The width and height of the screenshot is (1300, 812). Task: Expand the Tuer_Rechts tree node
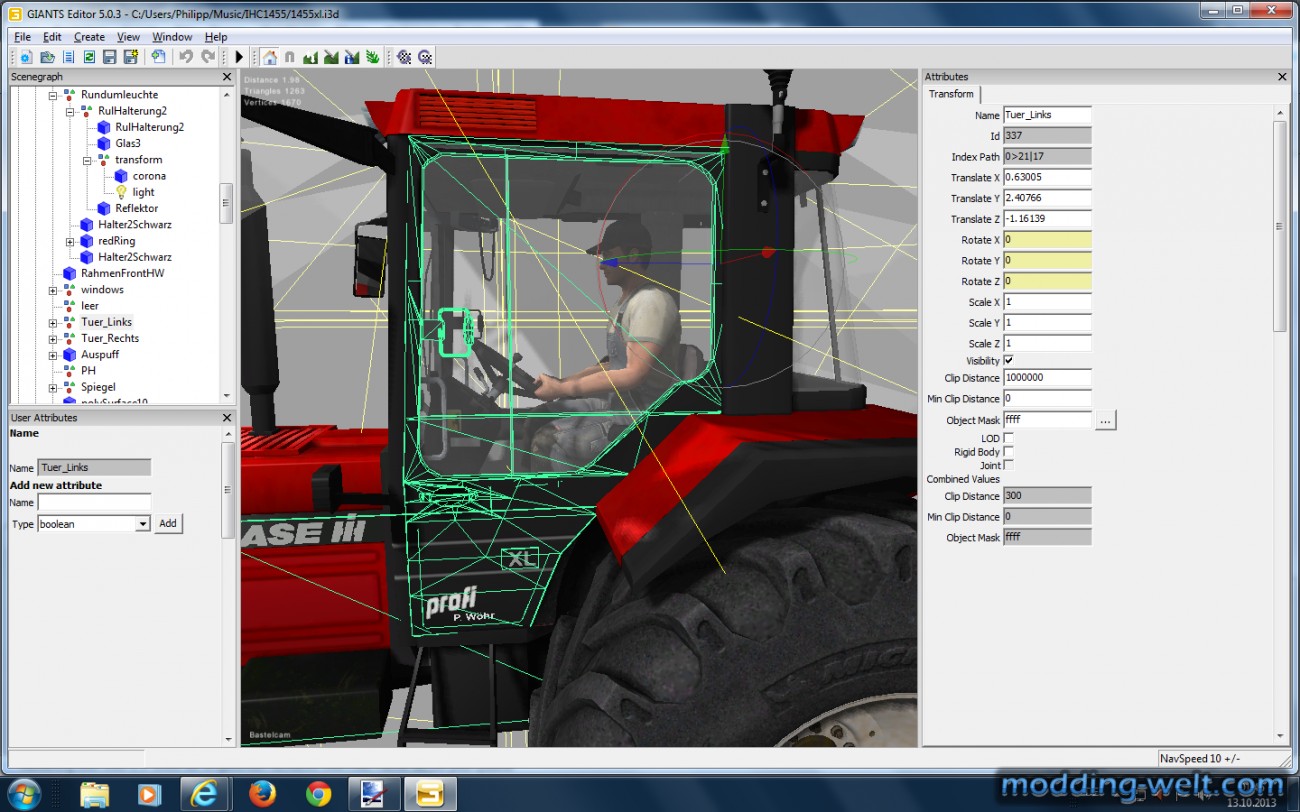53,338
